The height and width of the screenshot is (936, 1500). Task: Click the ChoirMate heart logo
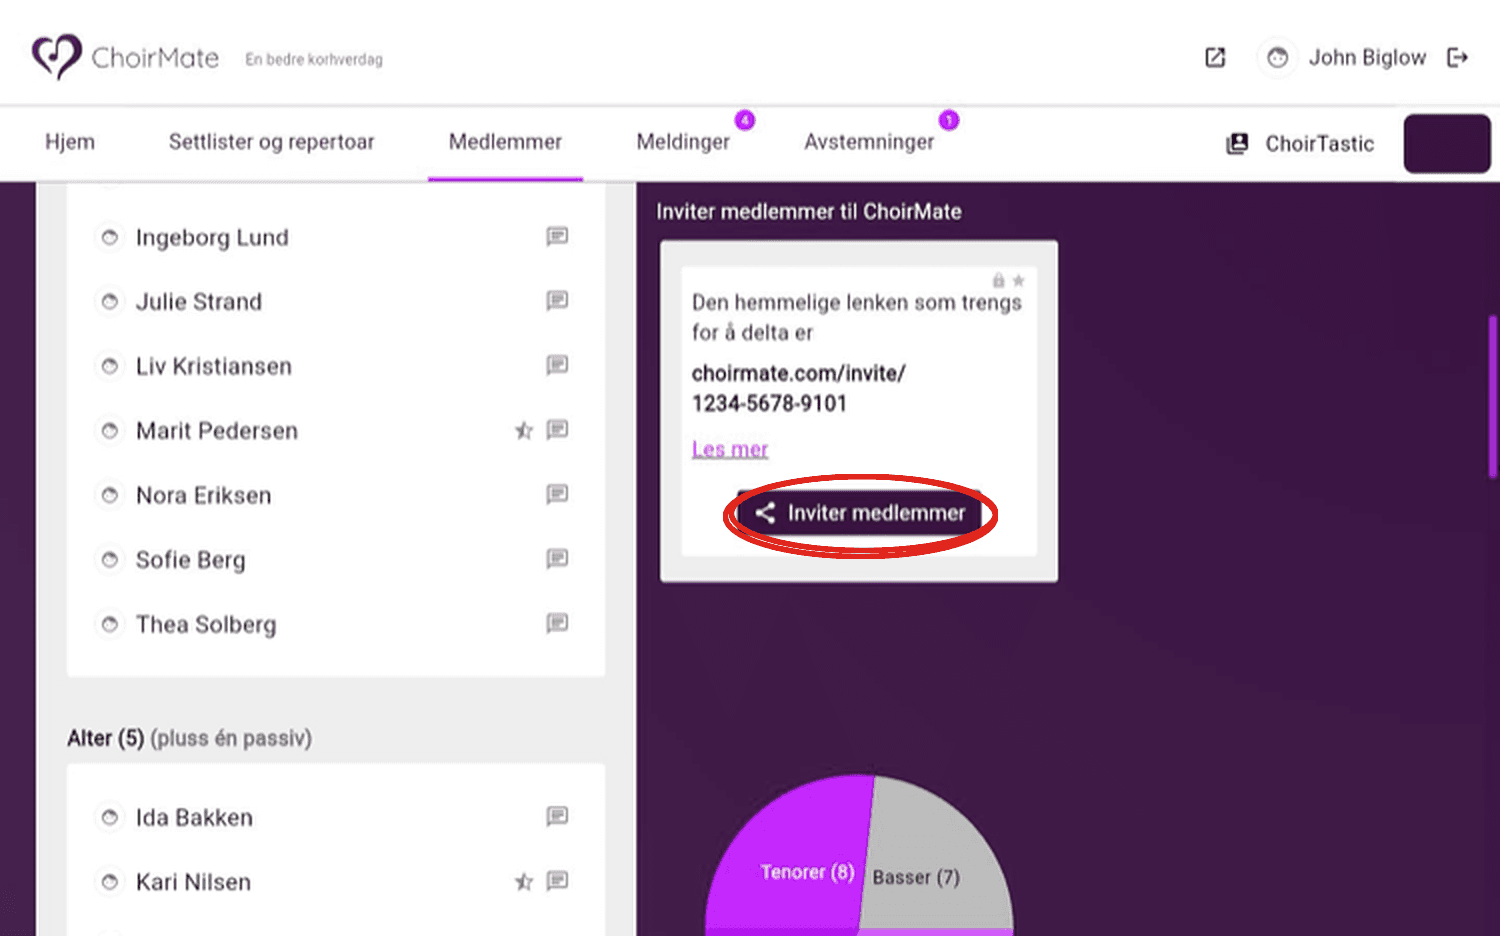pyautogui.click(x=56, y=57)
